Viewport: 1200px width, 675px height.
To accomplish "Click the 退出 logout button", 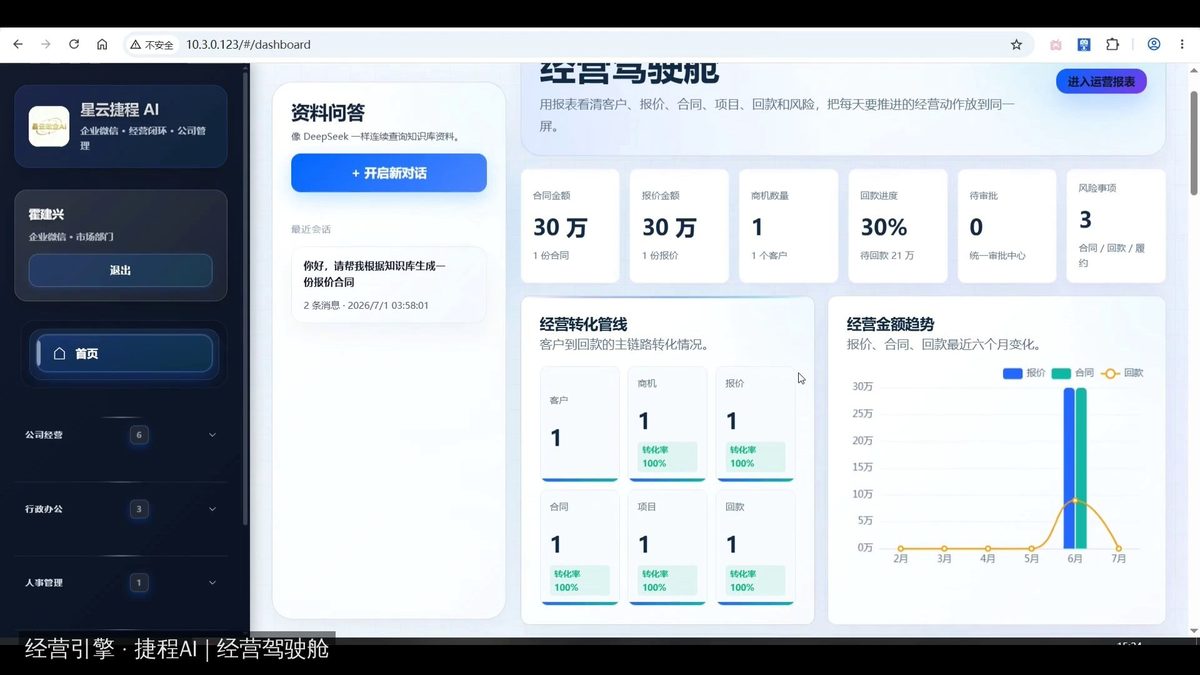I will point(121,270).
